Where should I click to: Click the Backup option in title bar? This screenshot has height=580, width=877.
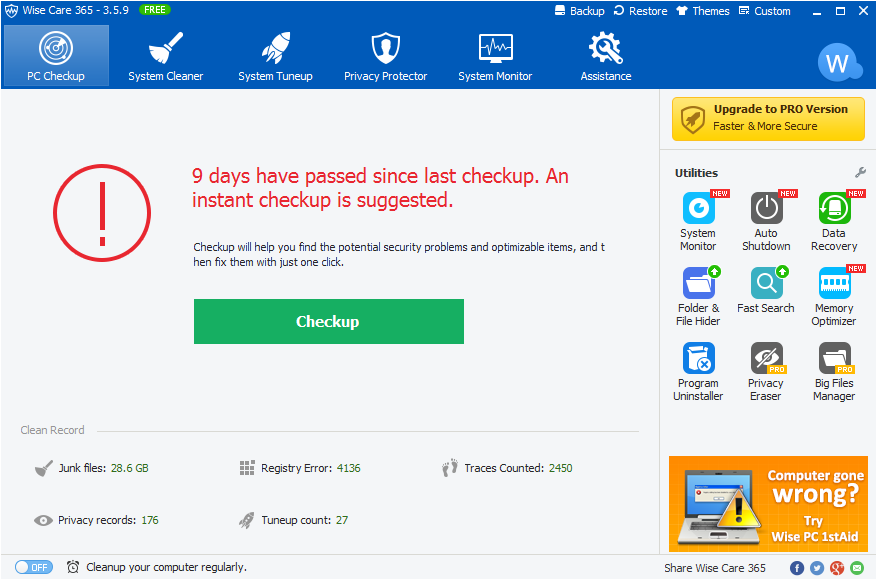click(579, 11)
